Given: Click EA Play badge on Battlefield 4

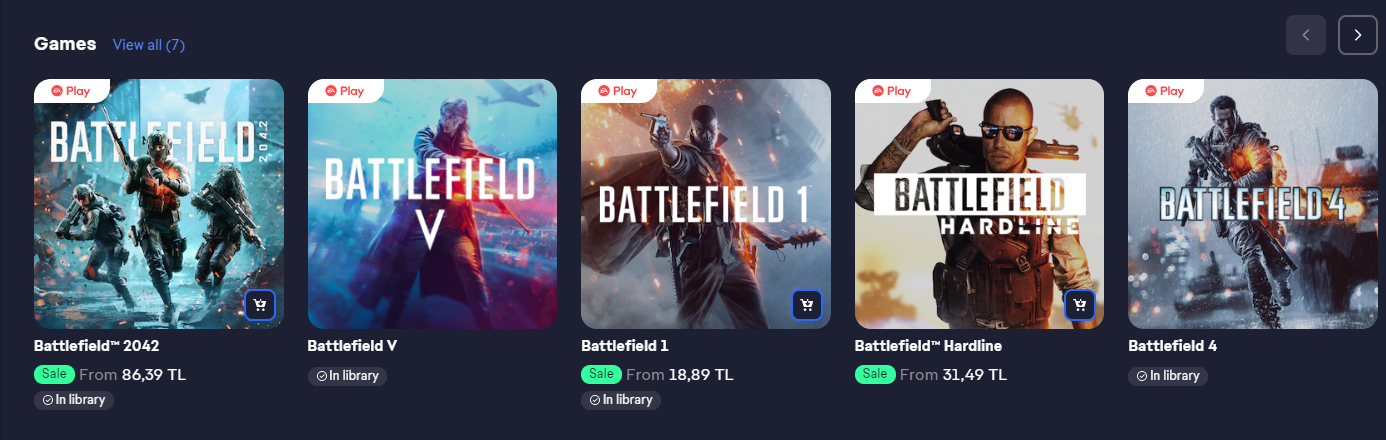Looking at the screenshot, I should coord(1165,91).
